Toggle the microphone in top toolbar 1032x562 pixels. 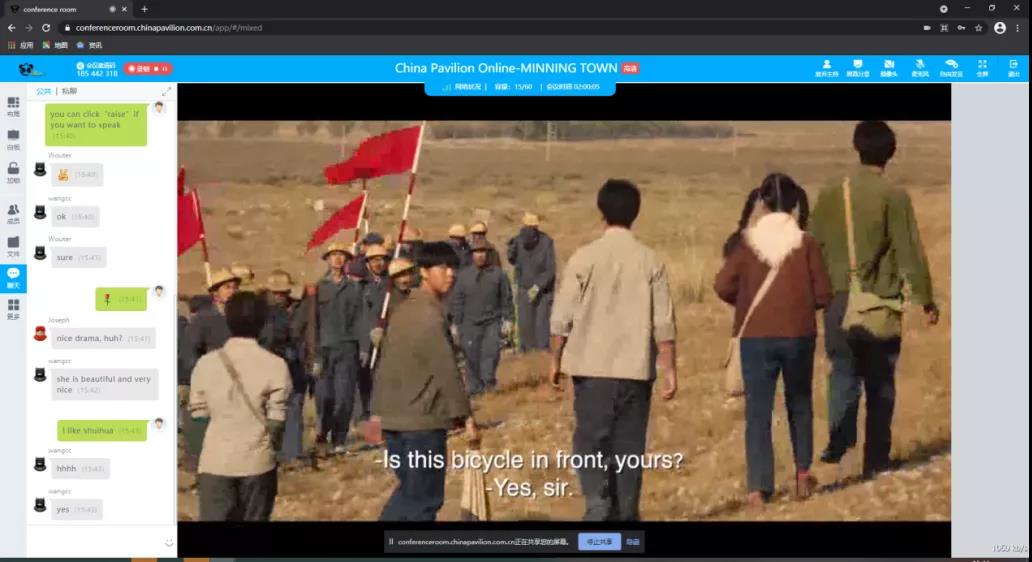coord(919,68)
